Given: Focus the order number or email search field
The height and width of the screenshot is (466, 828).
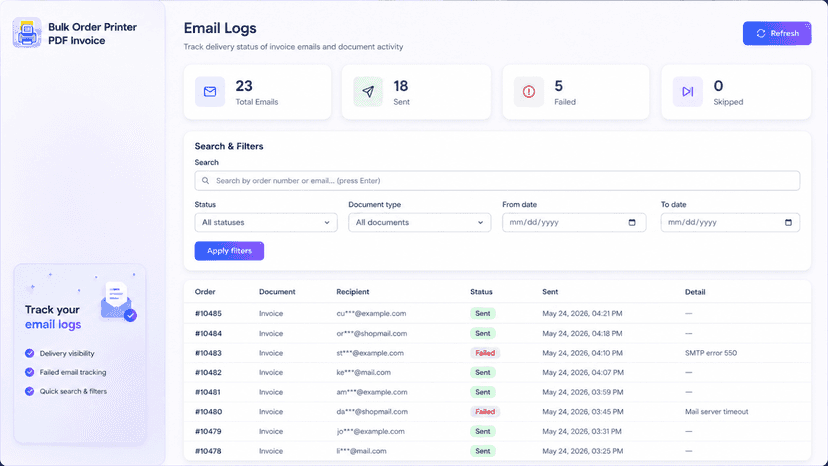Looking at the screenshot, I should 497,181.
